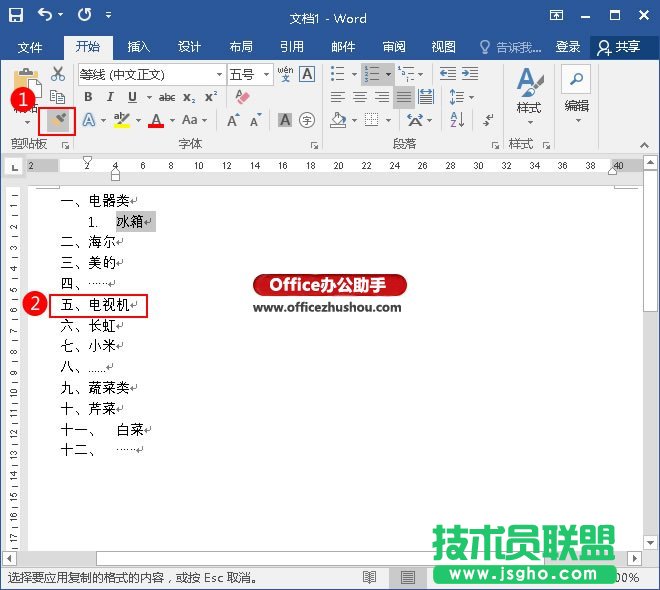Image resolution: width=660 pixels, height=590 pixels.
Task: Toggle Bold formatting
Action: click(88, 97)
